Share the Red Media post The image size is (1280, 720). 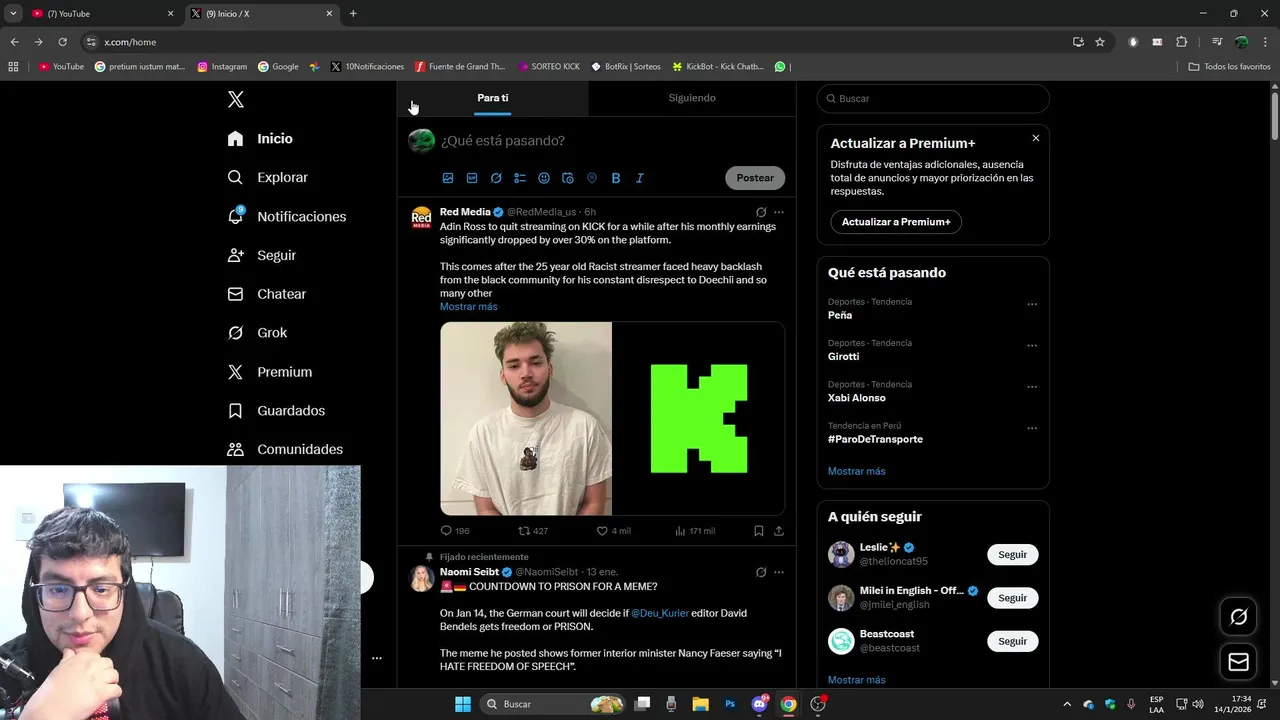click(x=779, y=531)
